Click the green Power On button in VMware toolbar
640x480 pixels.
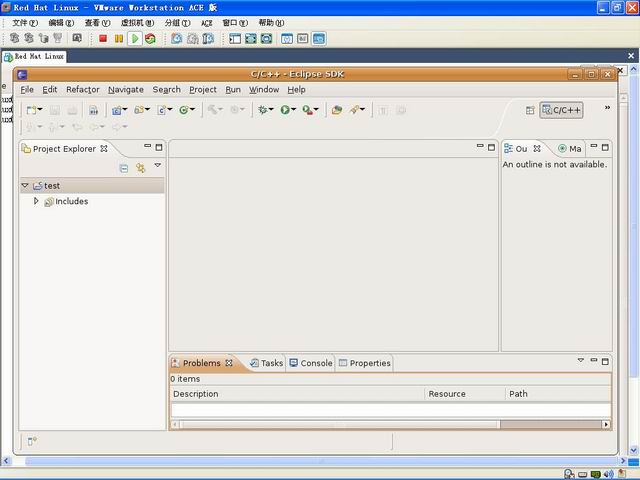(x=135, y=39)
